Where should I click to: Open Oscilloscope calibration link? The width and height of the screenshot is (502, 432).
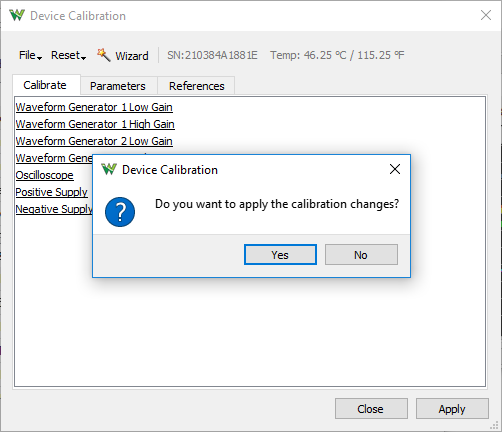44,175
